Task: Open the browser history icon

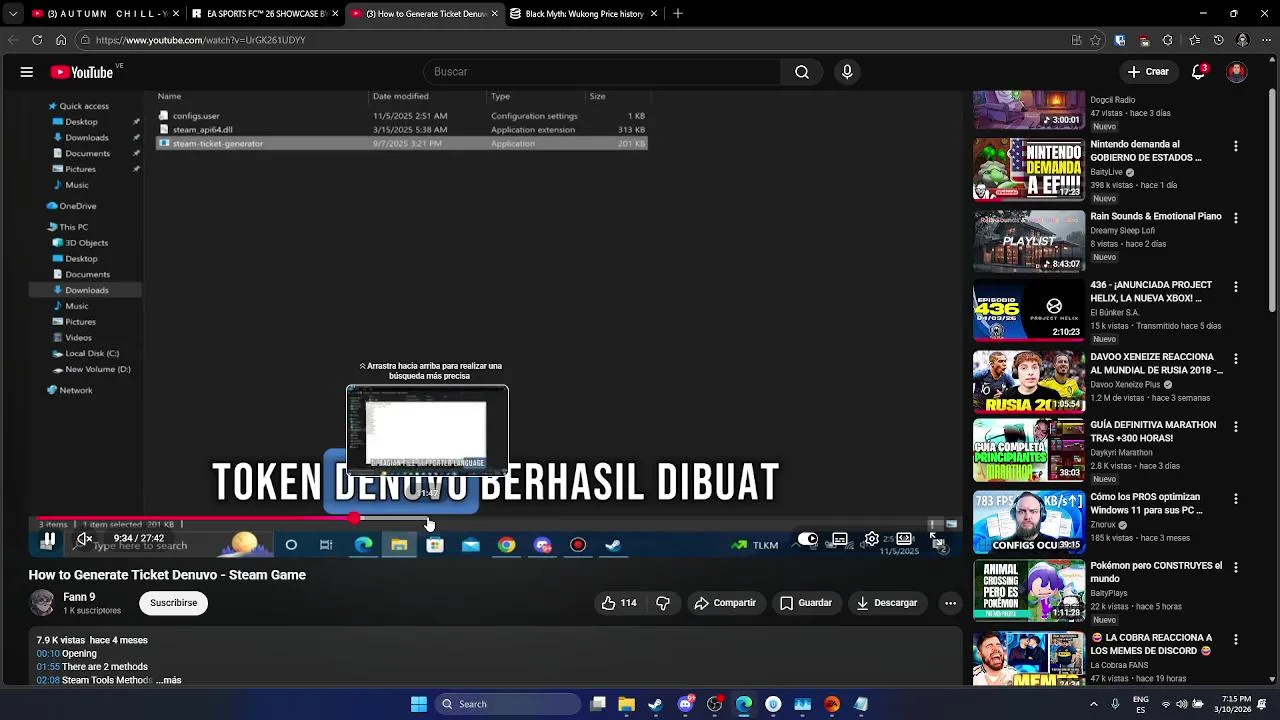Action: coord(1218,40)
